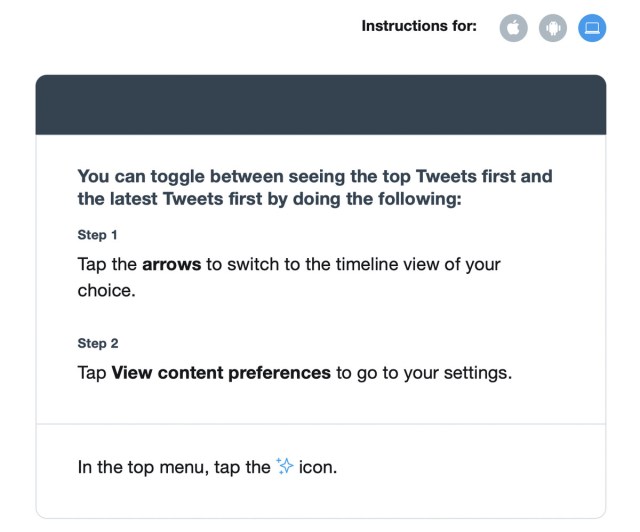
Task: Click "In the top menu" text
Action: click(x=143, y=467)
